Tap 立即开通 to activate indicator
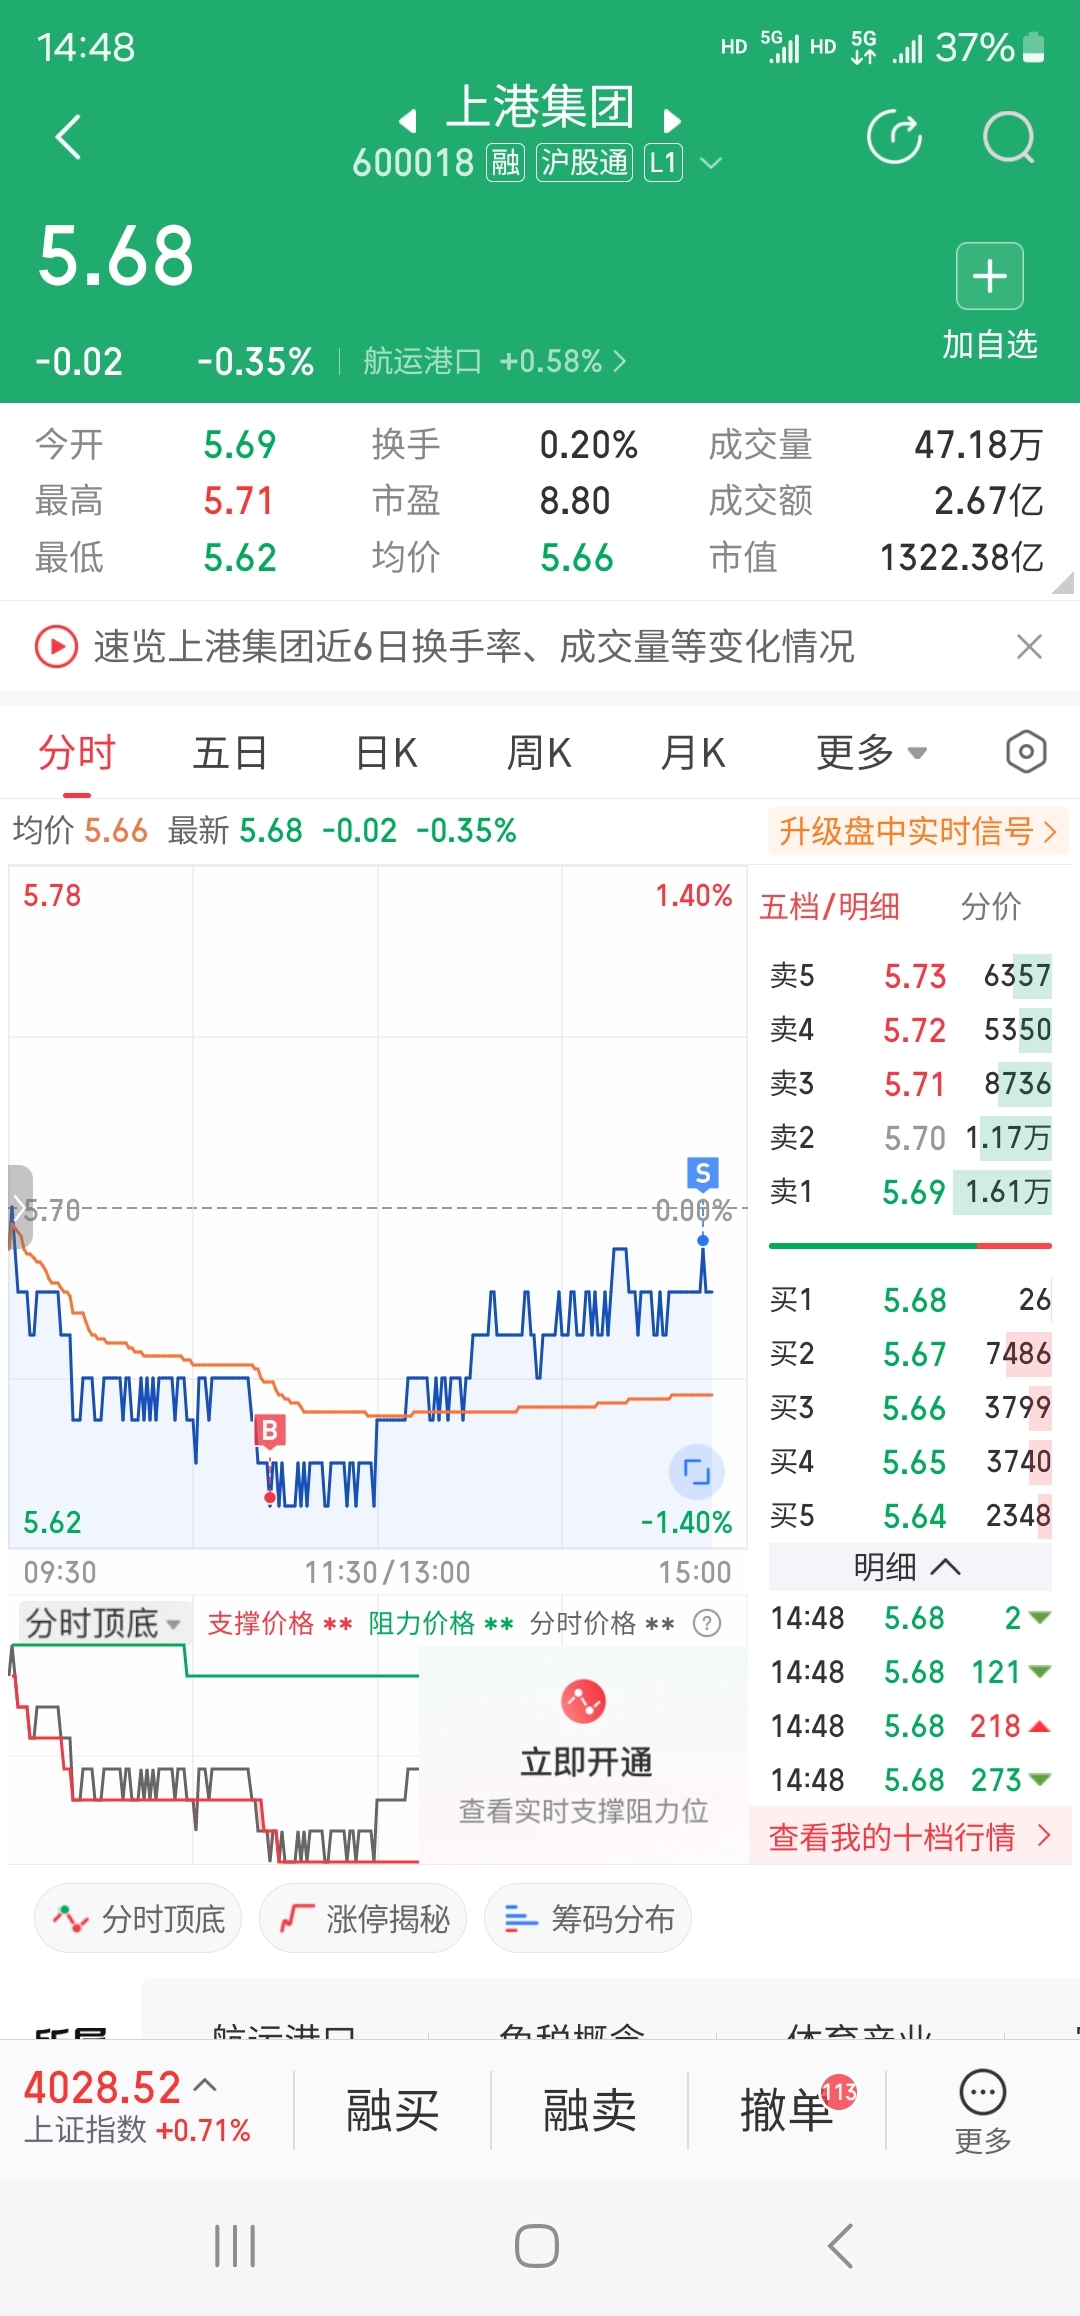Viewport: 1080px width, 2316px height. coord(586,1762)
